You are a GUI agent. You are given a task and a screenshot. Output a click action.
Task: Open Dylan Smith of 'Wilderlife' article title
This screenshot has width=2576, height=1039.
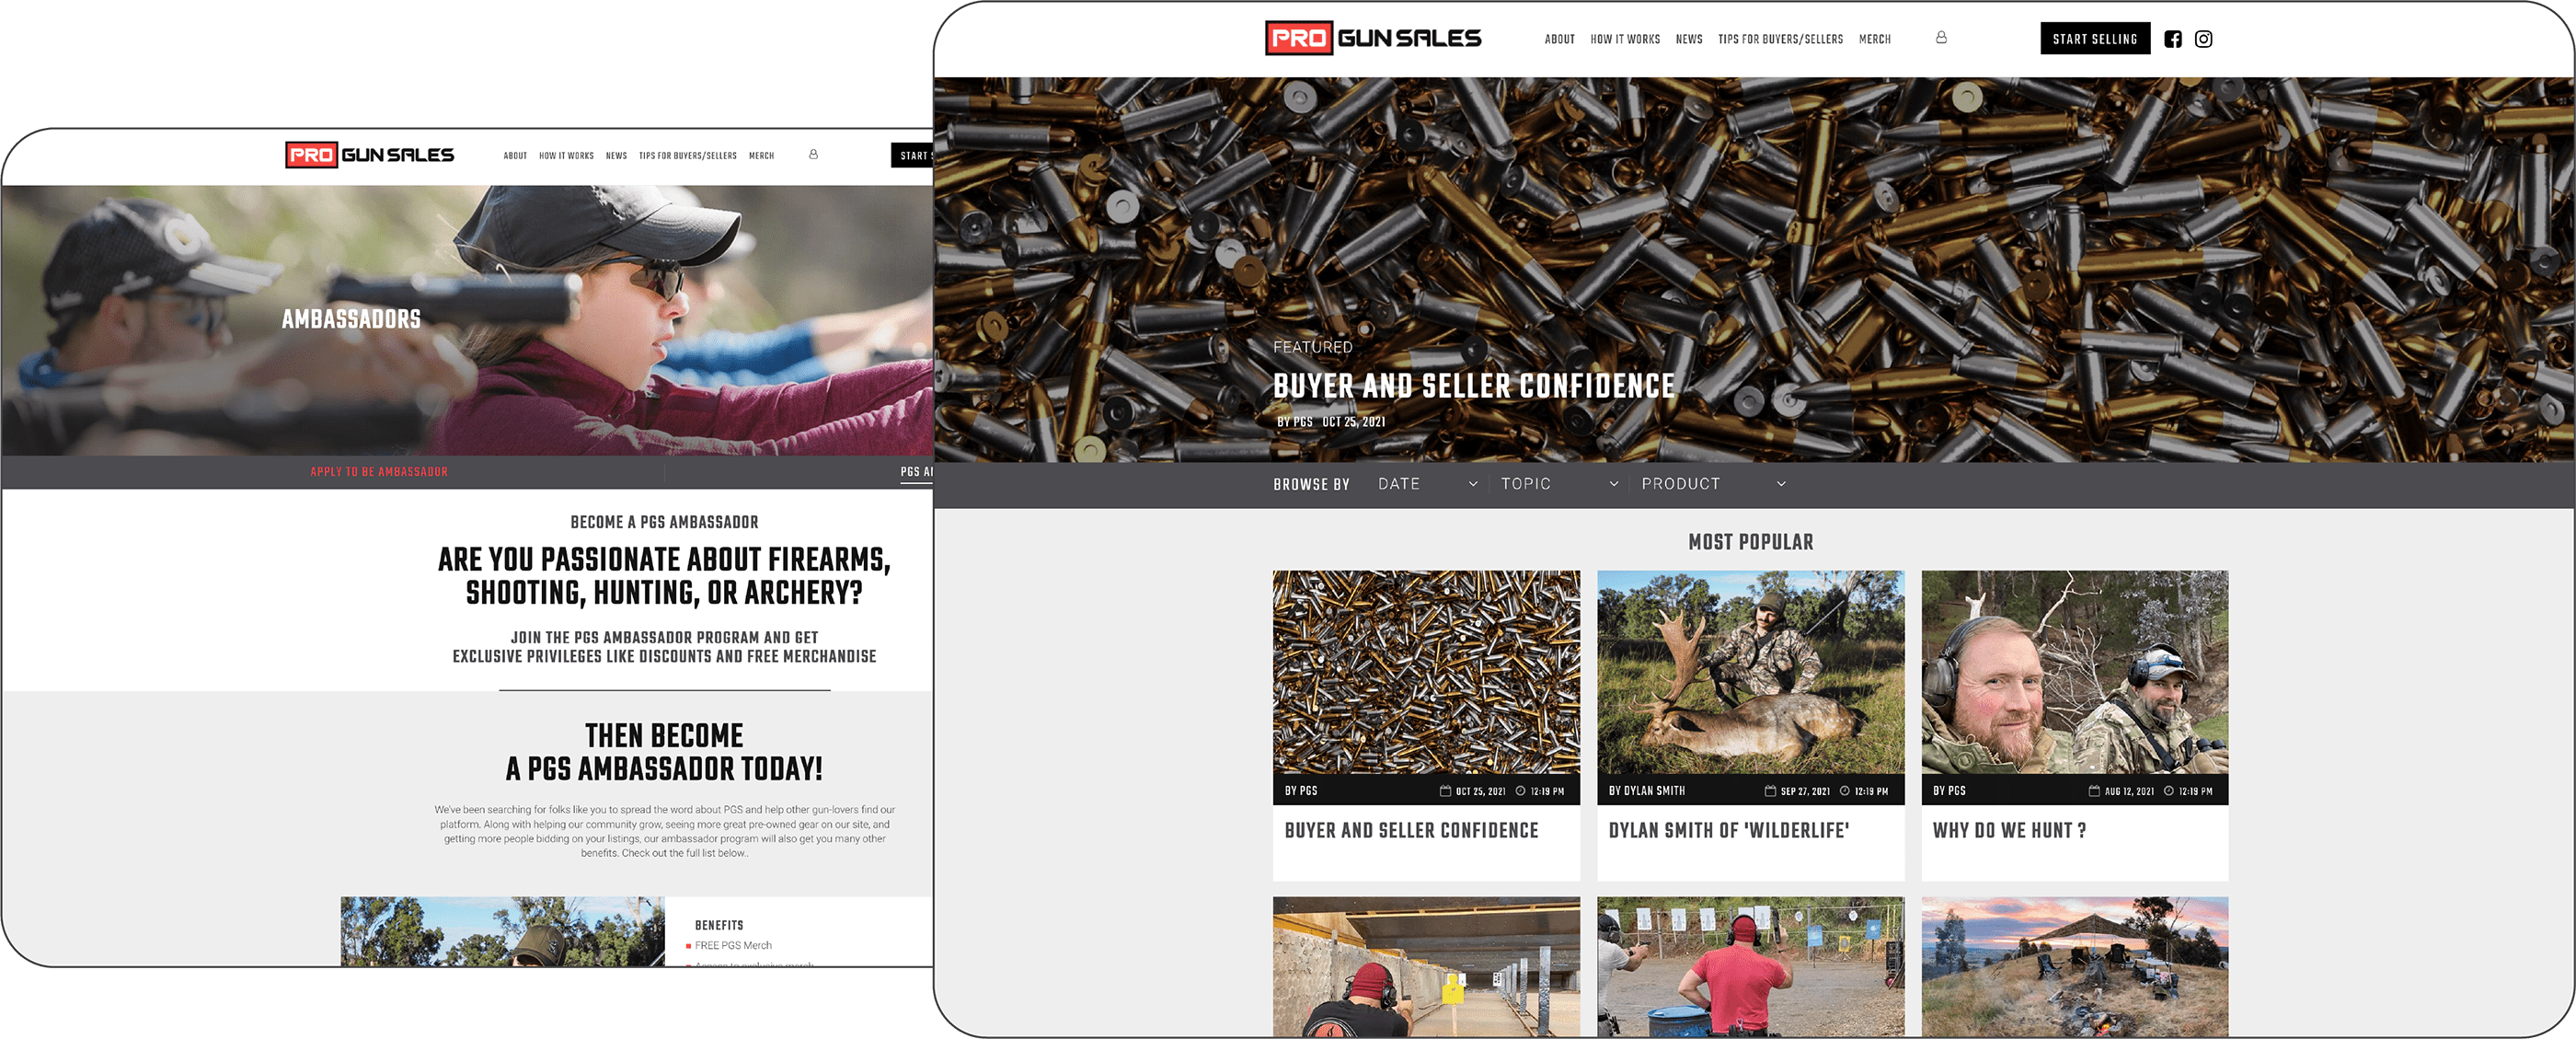click(1728, 831)
